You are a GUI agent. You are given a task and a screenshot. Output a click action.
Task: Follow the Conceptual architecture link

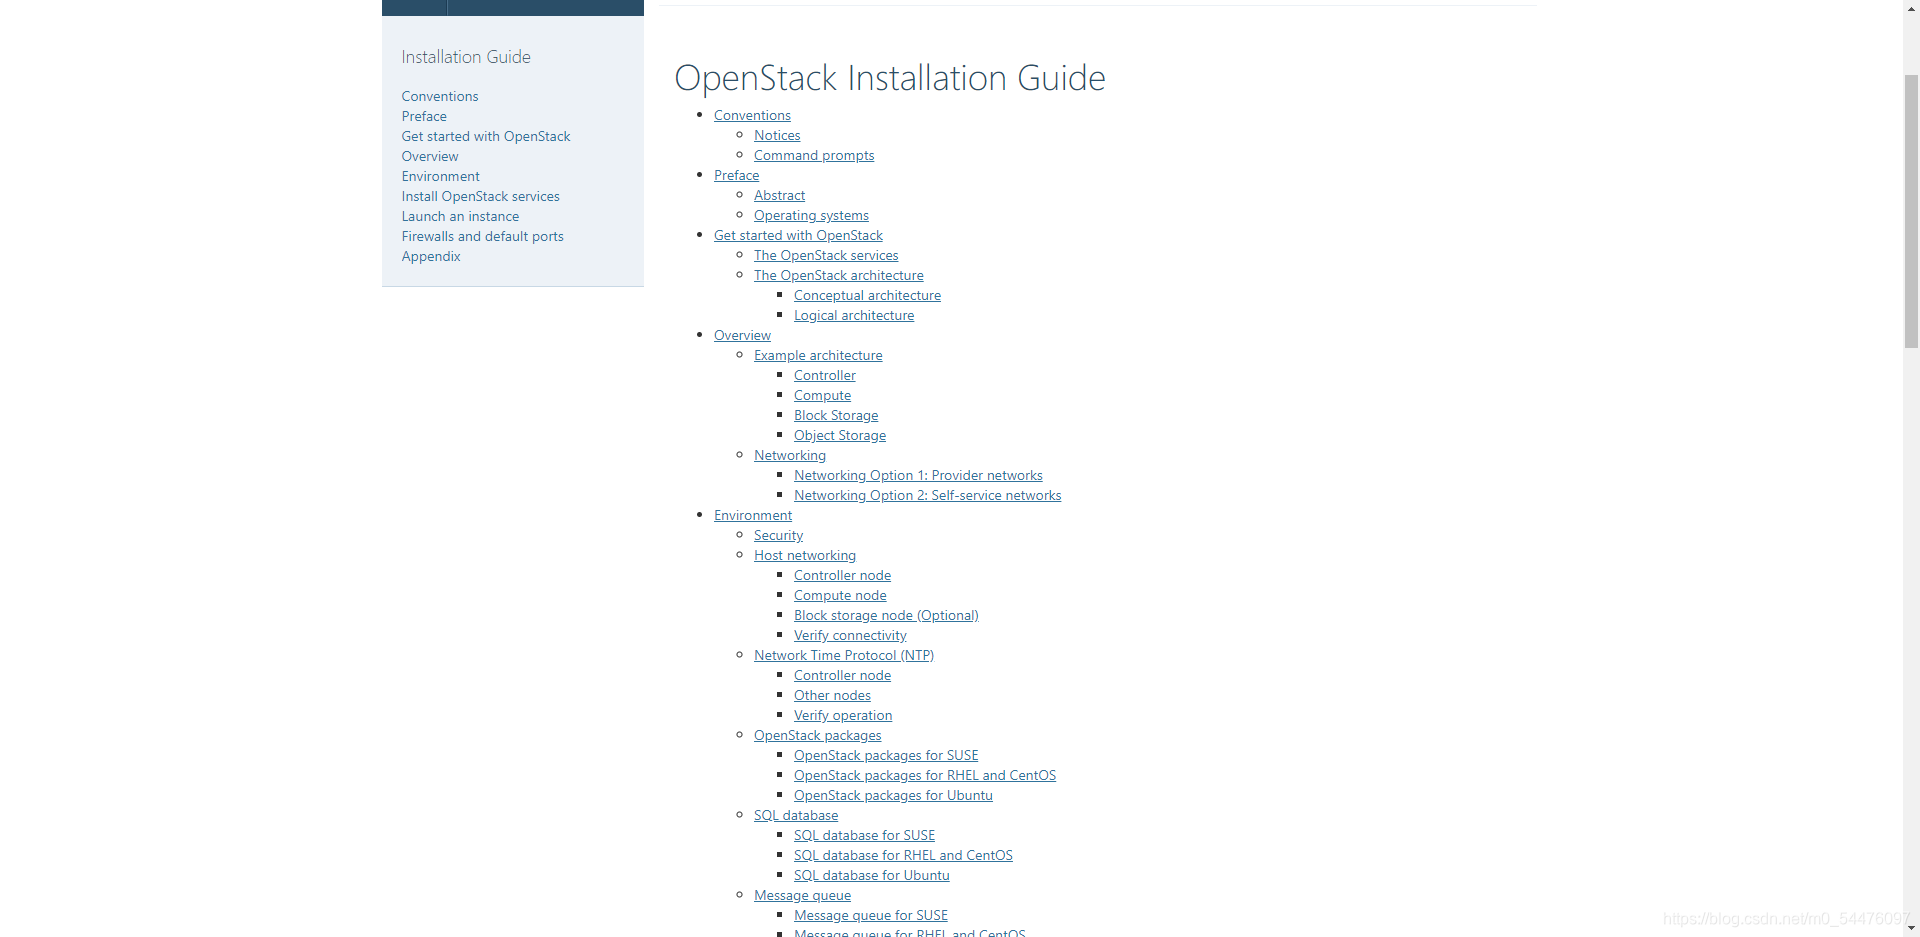867,296
